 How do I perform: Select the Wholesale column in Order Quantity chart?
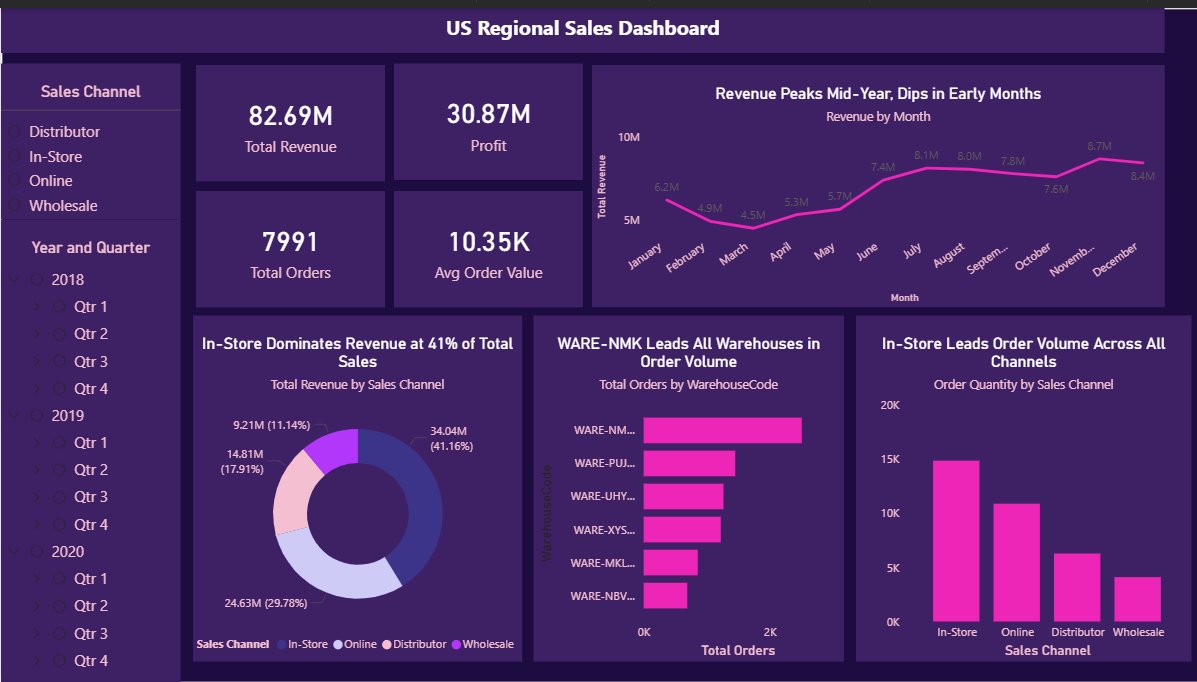point(1137,599)
